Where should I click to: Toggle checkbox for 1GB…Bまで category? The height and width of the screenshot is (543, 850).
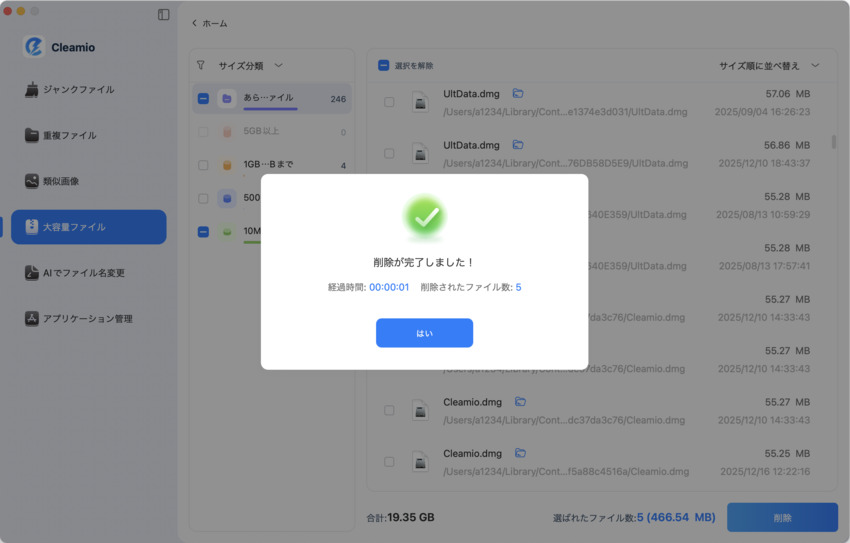click(203, 165)
